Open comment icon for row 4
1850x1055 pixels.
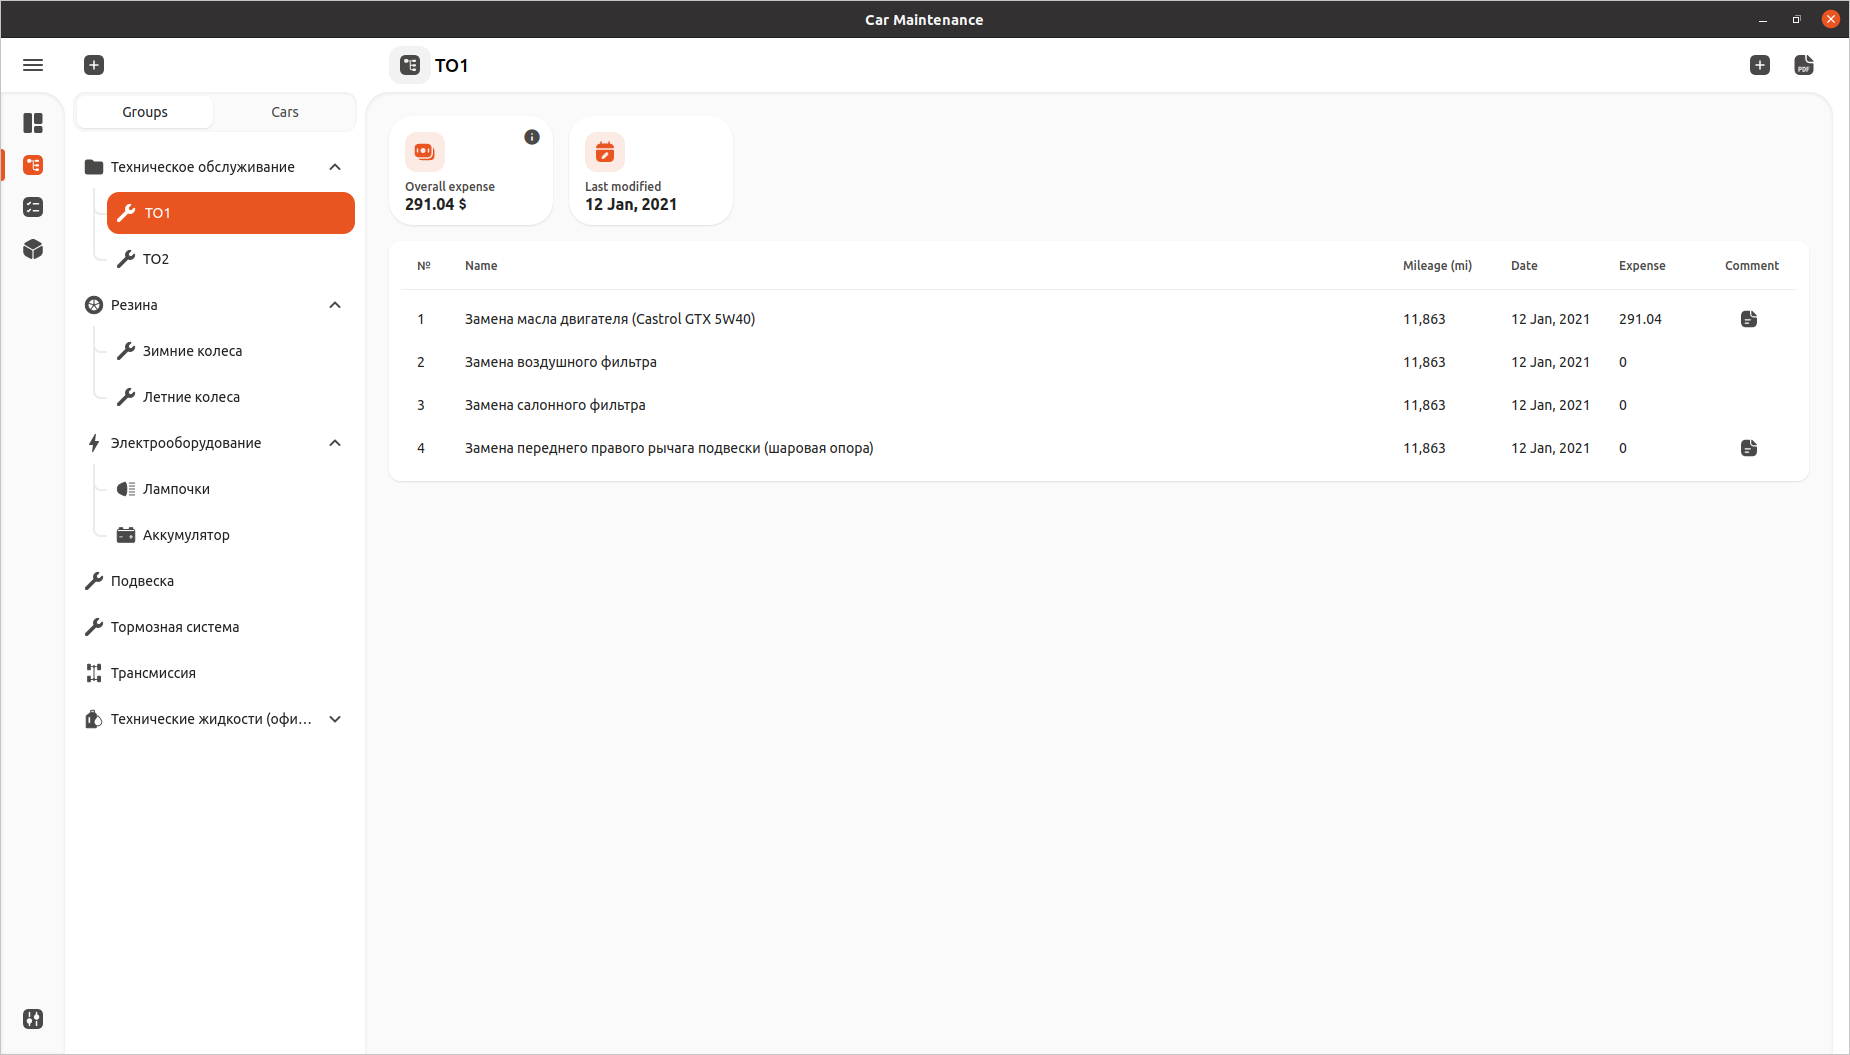pyautogui.click(x=1749, y=448)
